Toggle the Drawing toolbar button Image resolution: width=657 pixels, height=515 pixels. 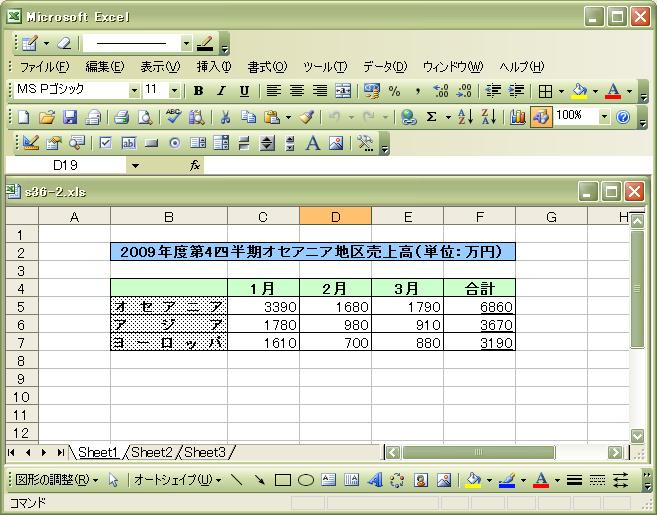click(541, 117)
